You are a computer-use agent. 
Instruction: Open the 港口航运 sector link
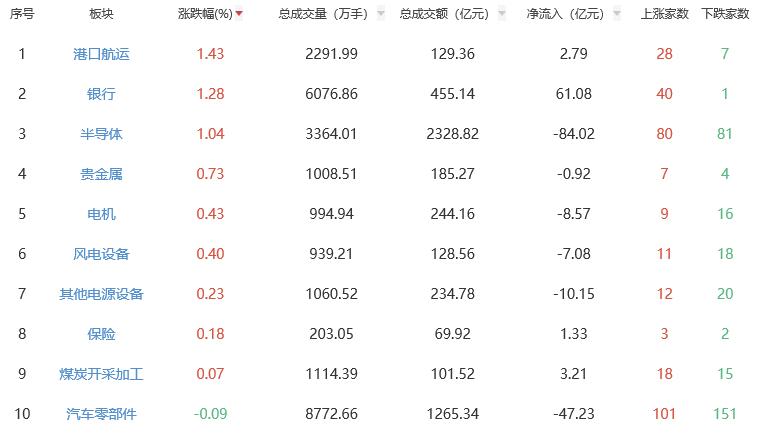point(101,54)
